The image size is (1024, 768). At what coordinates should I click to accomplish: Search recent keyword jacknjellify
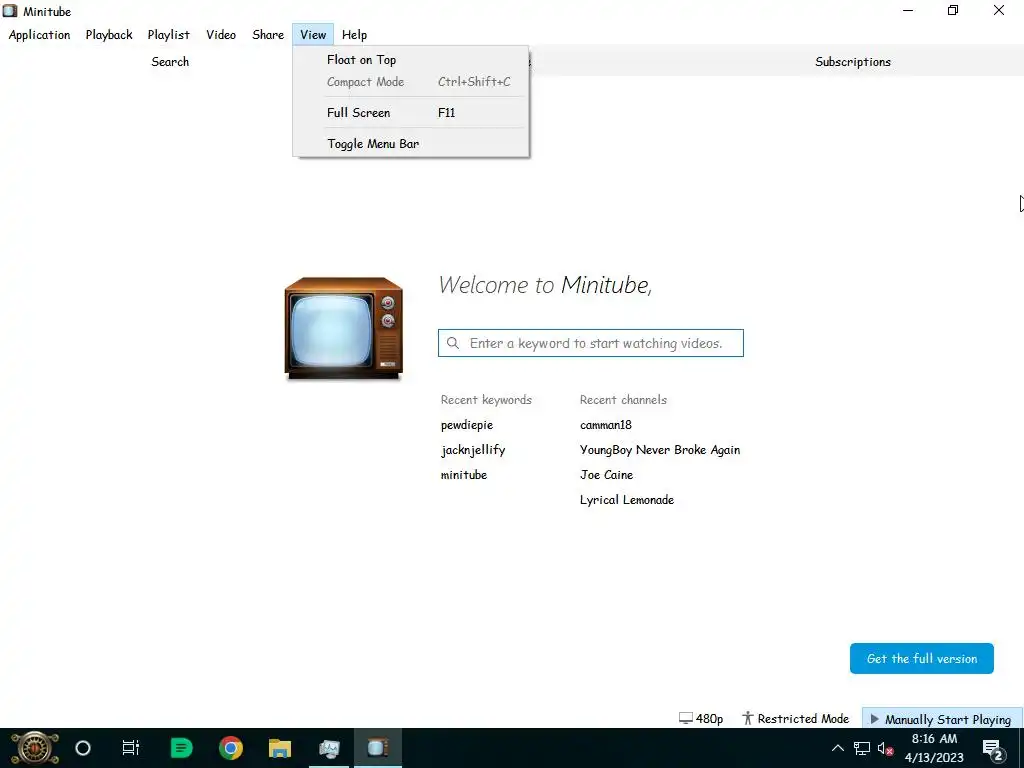[473, 450]
